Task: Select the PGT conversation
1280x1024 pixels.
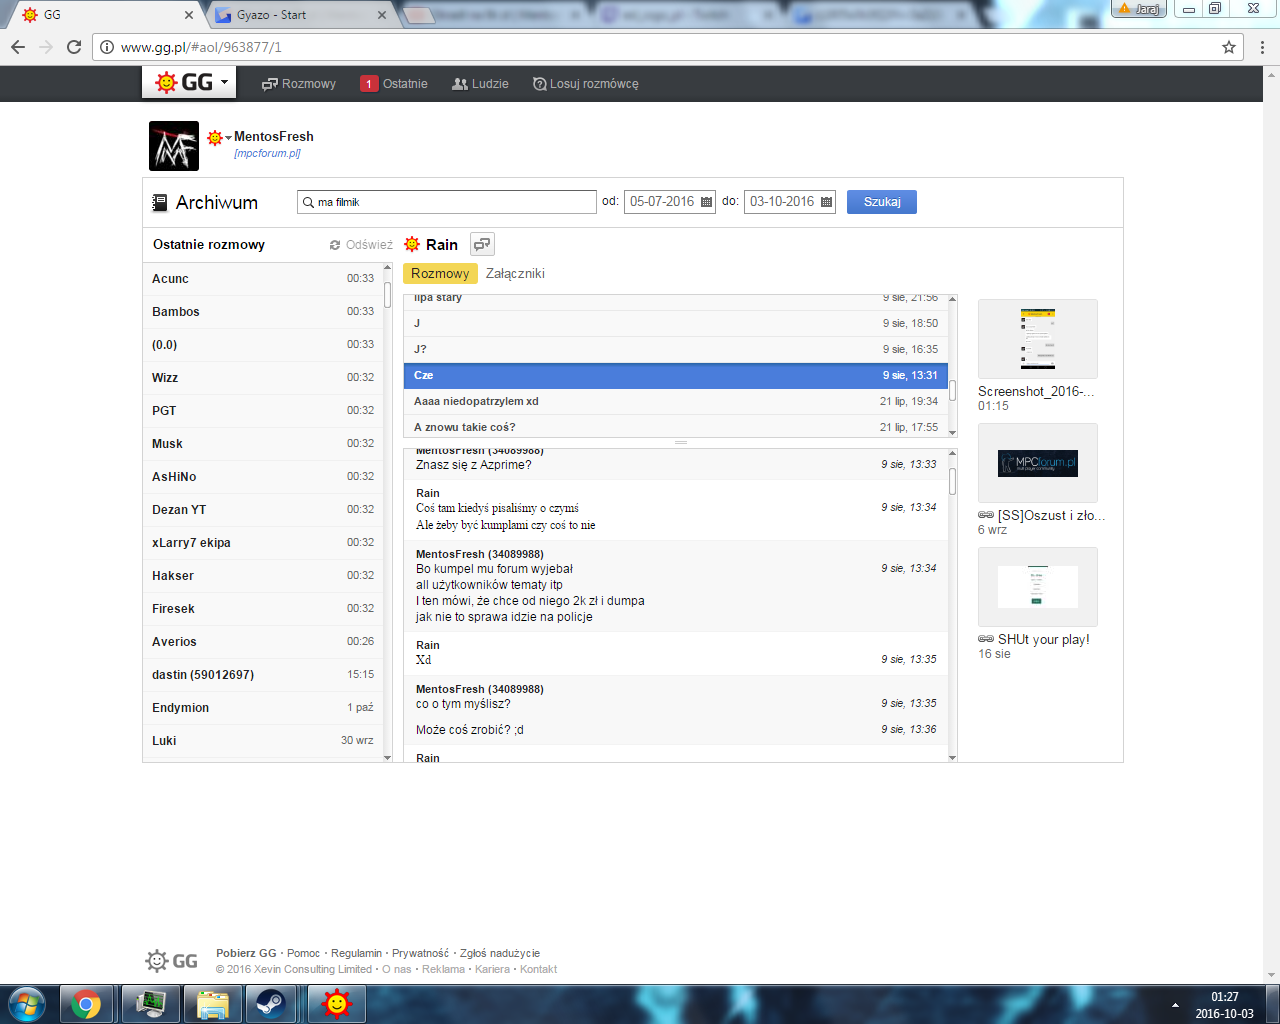Action: pyautogui.click(x=263, y=411)
